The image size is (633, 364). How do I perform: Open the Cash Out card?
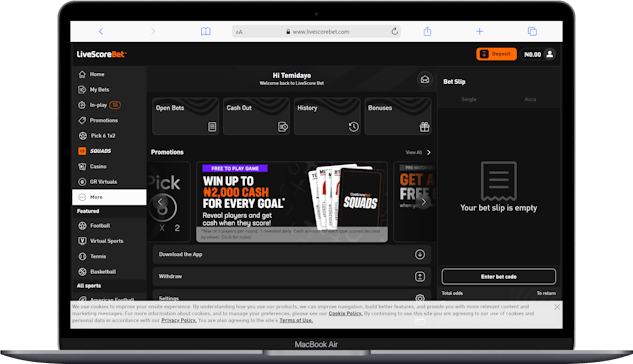click(256, 116)
